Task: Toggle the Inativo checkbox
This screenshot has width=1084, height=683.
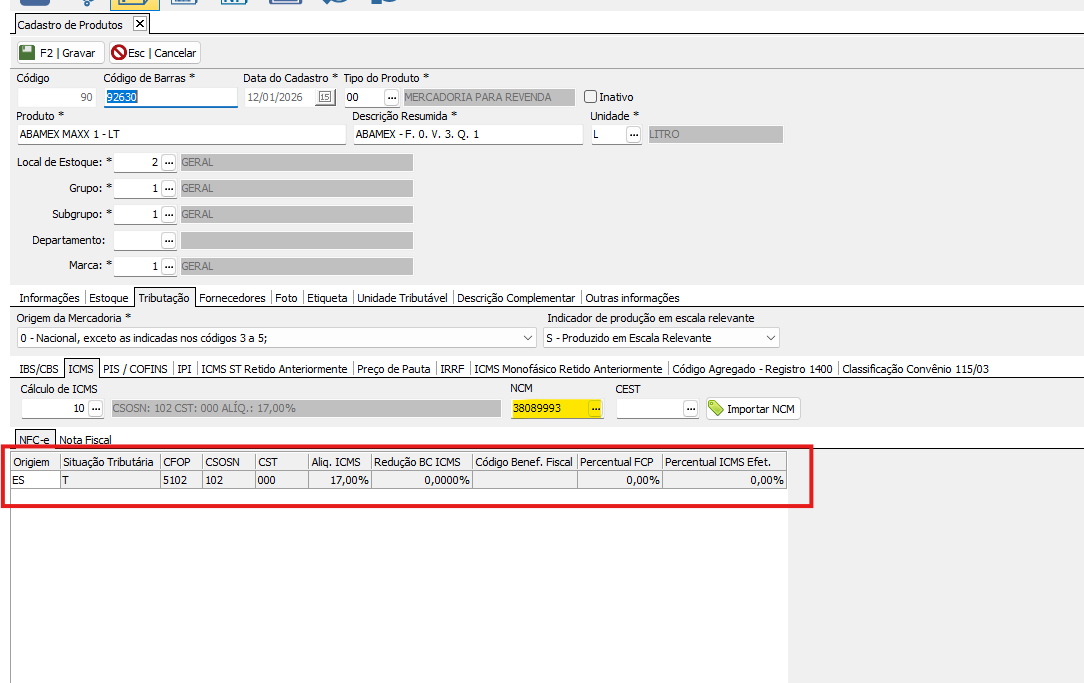Action: click(x=591, y=97)
